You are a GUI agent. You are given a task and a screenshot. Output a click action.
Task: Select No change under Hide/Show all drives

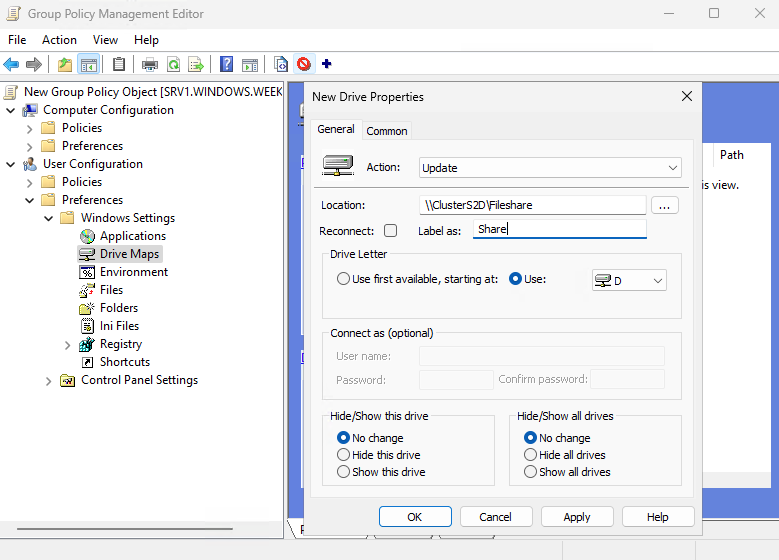531,437
